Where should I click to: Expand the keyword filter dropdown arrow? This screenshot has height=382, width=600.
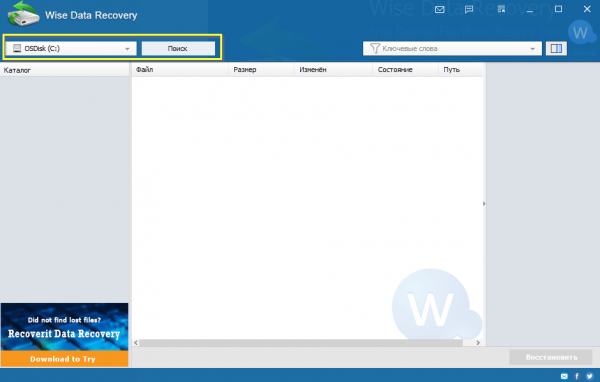(x=532, y=49)
